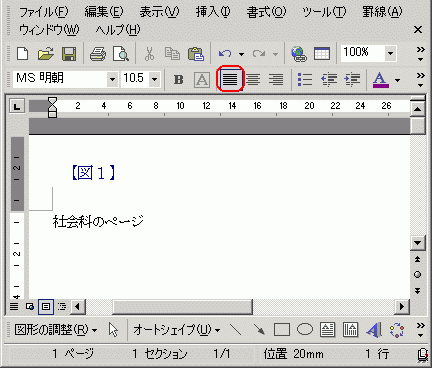Viewport: 432px width, 368px height.
Task: Select the oval drawing tool
Action: point(305,329)
